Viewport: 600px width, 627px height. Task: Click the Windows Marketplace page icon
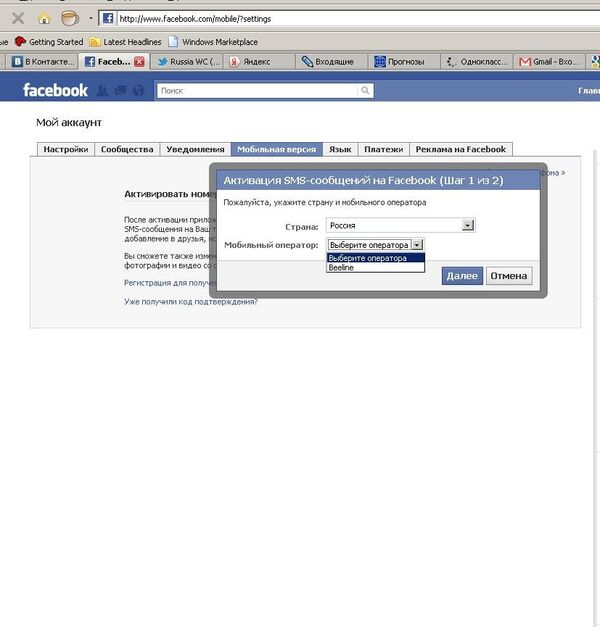pyautogui.click(x=173, y=41)
